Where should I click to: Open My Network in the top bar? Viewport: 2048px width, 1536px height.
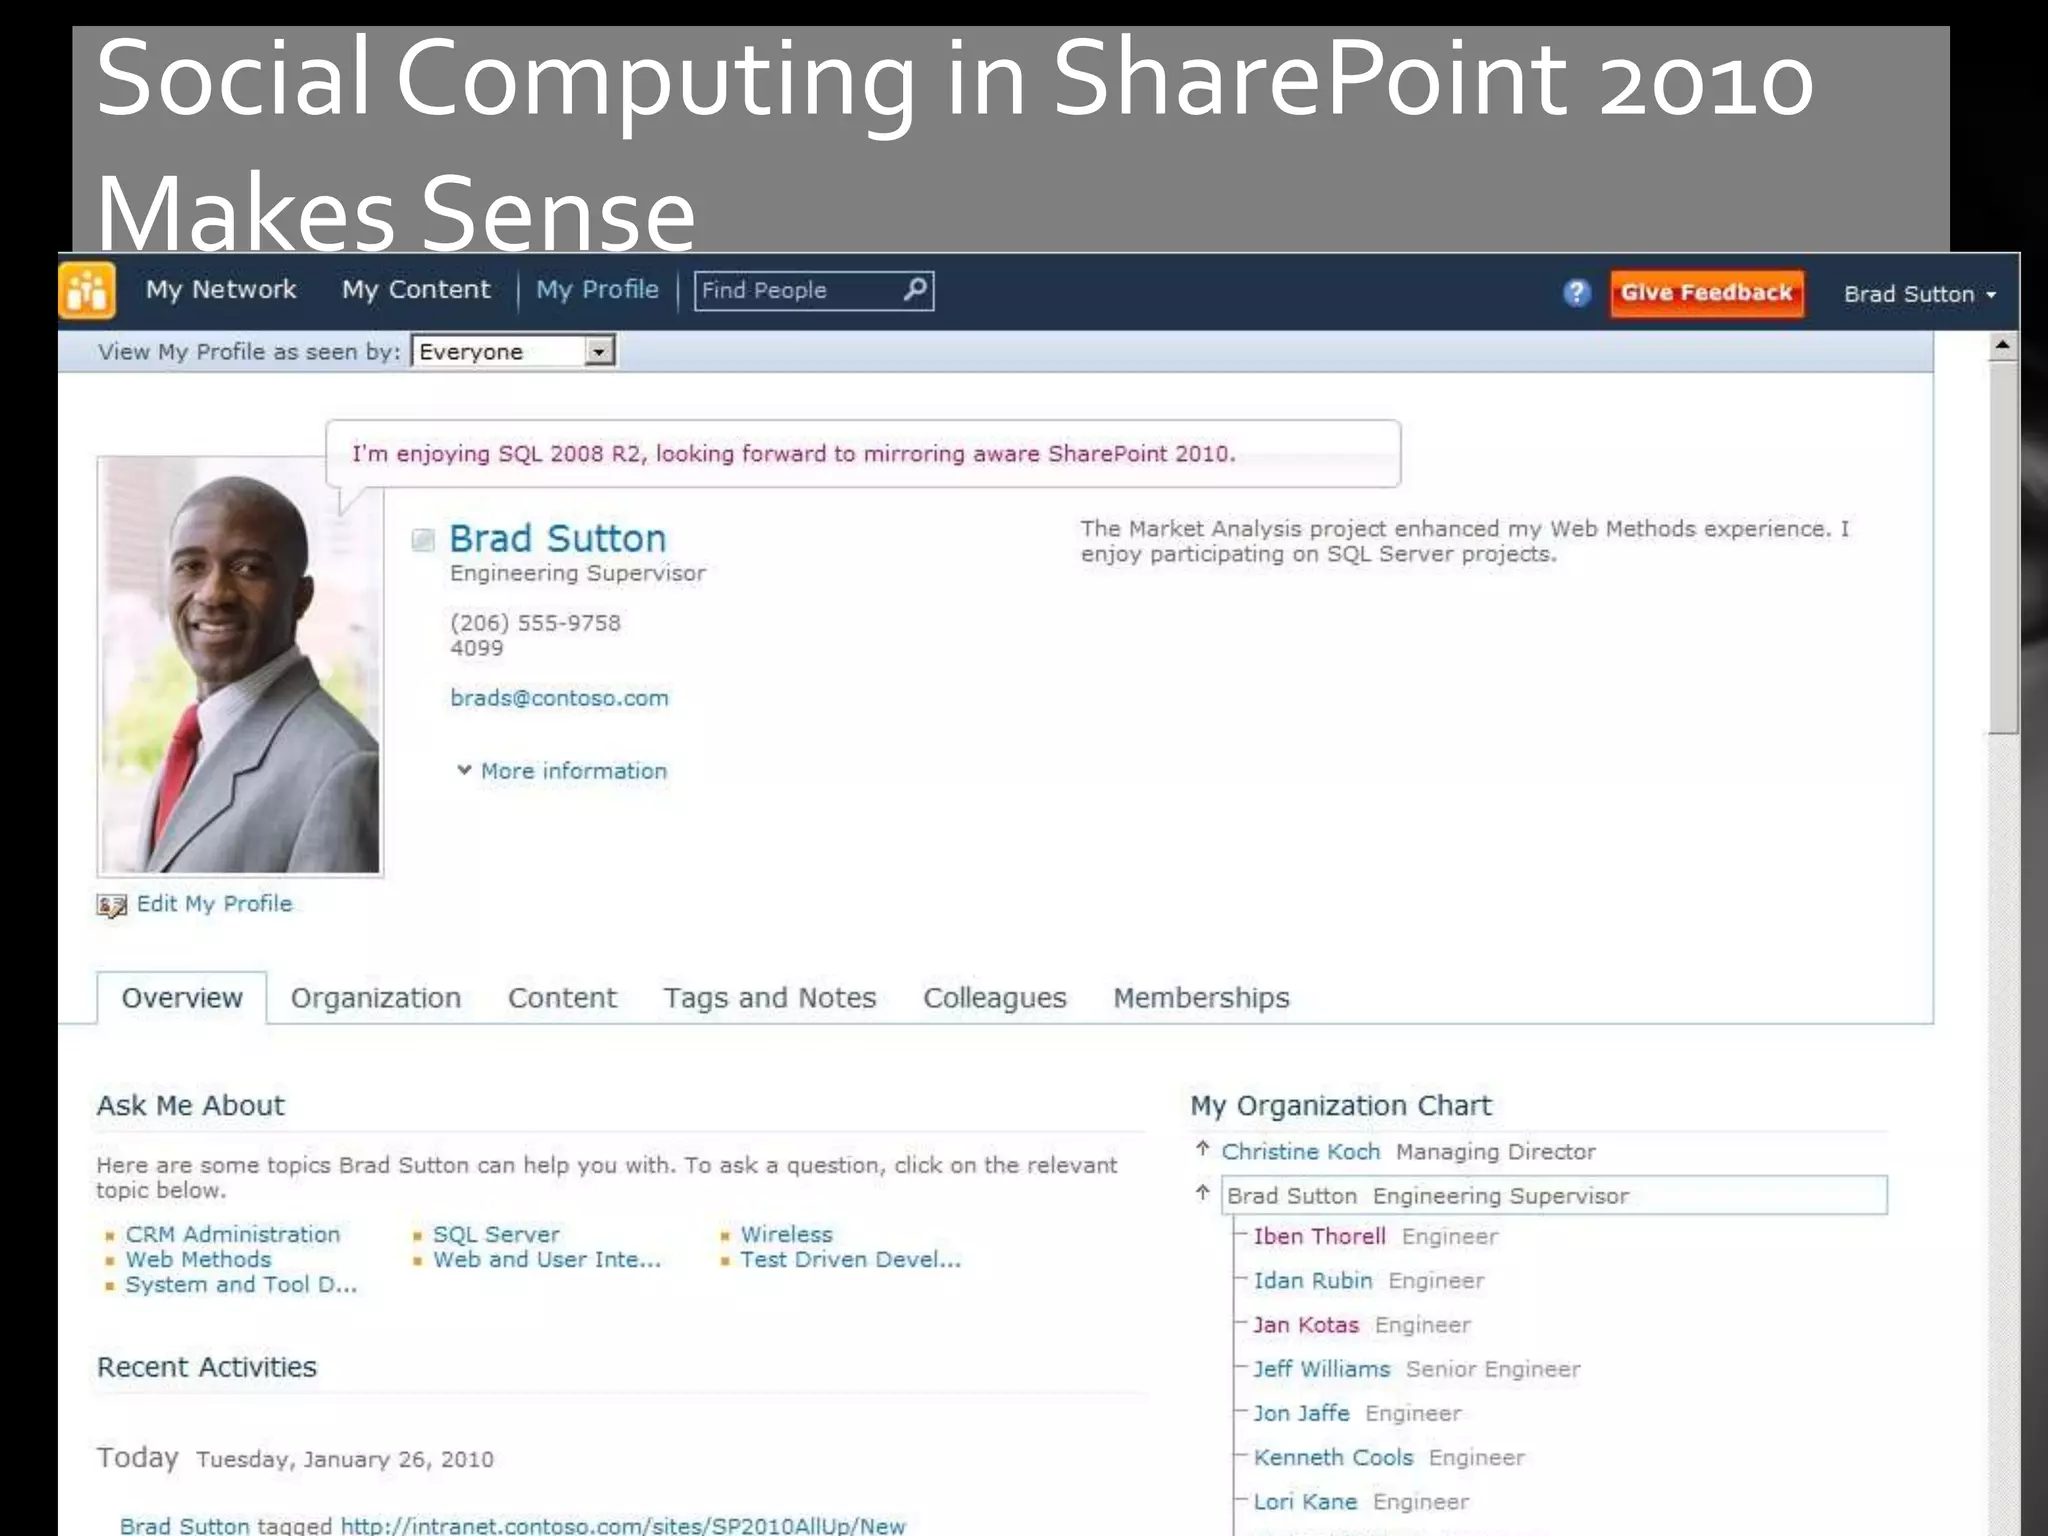(221, 289)
